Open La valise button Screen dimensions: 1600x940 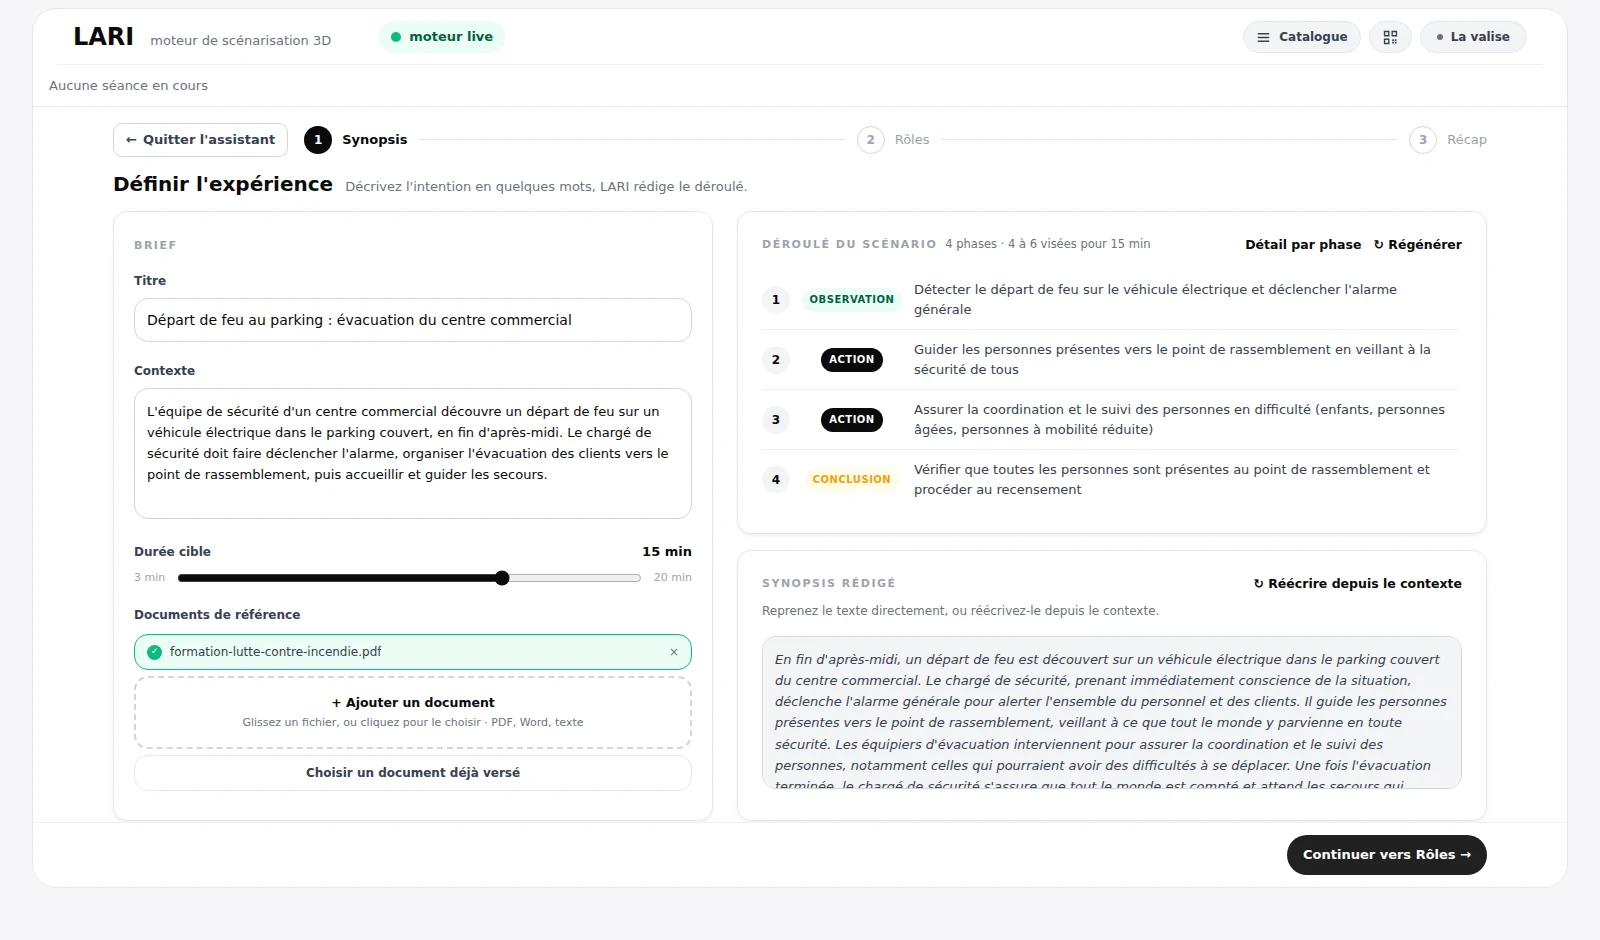coord(1473,37)
